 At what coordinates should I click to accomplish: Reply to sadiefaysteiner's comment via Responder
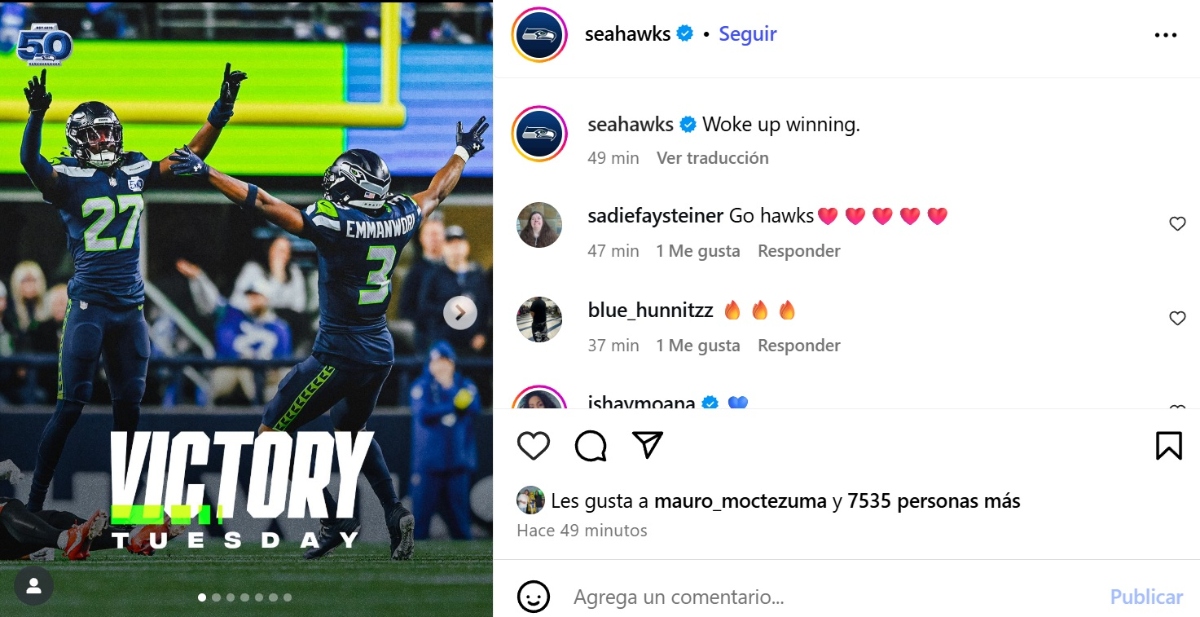coord(799,251)
